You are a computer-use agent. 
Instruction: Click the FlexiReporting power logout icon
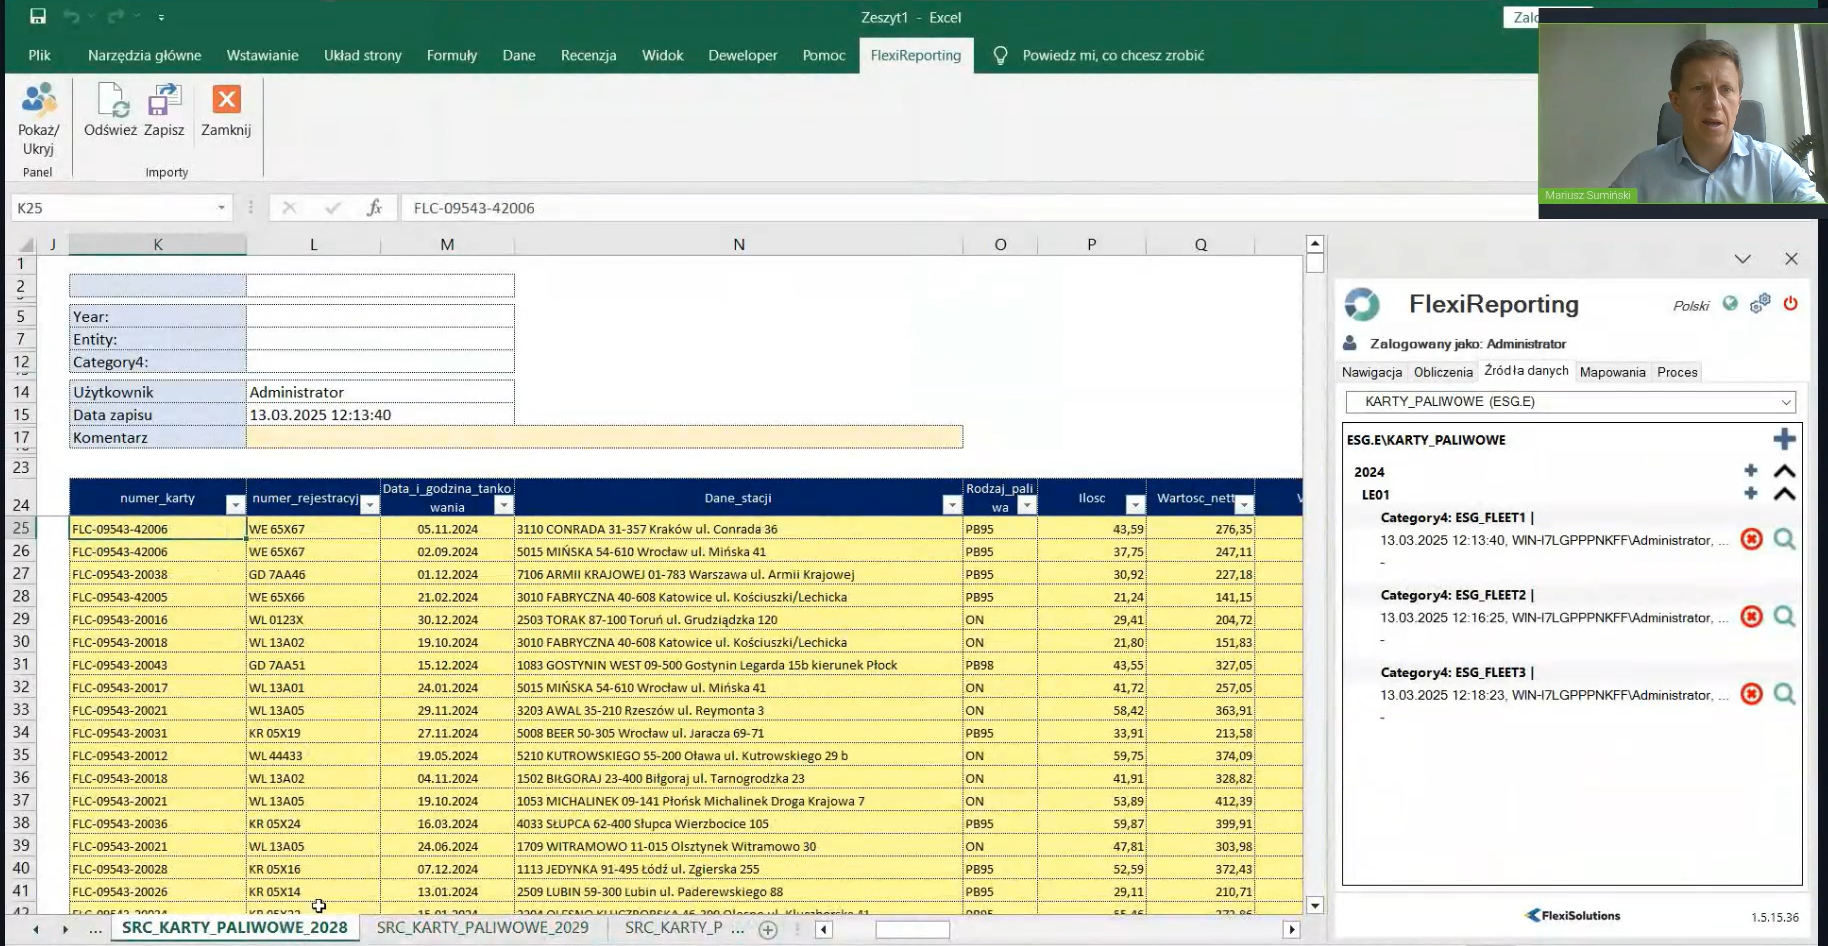[1790, 304]
